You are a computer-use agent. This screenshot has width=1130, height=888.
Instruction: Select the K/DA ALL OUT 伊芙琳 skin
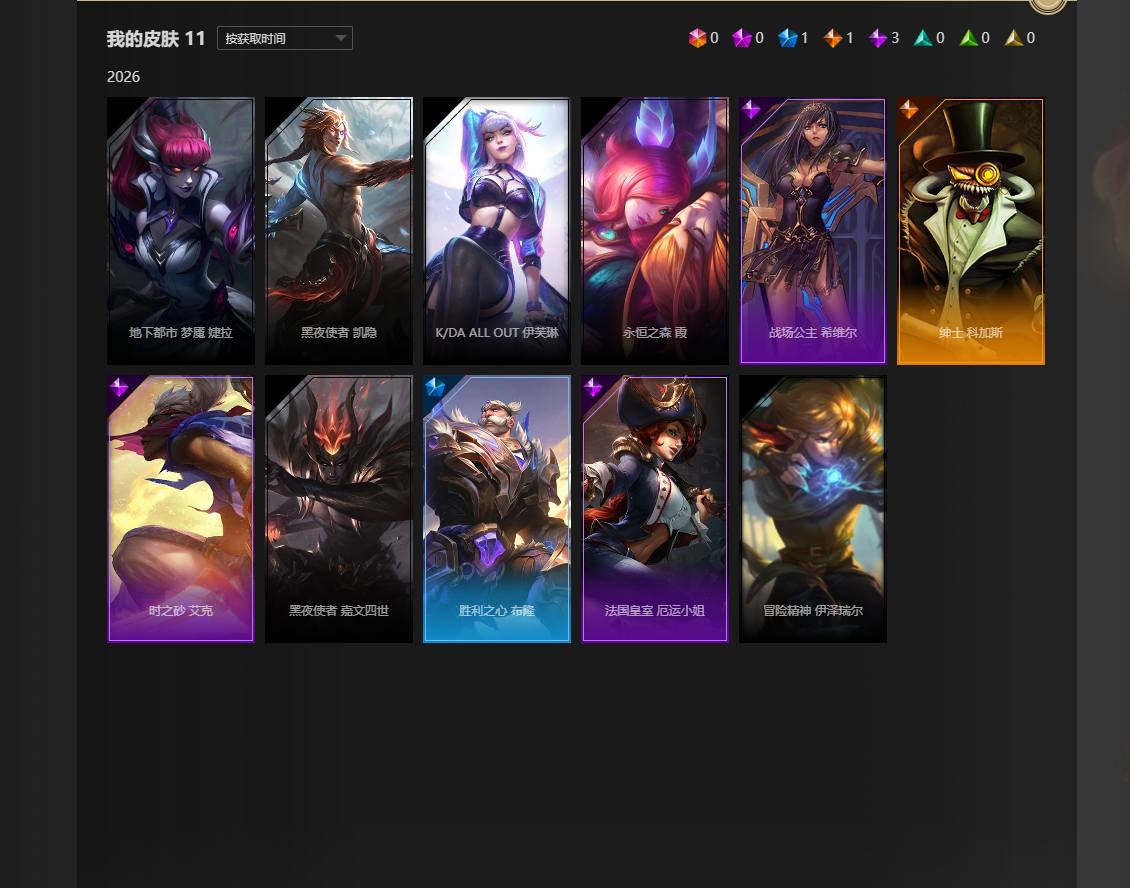pos(497,231)
